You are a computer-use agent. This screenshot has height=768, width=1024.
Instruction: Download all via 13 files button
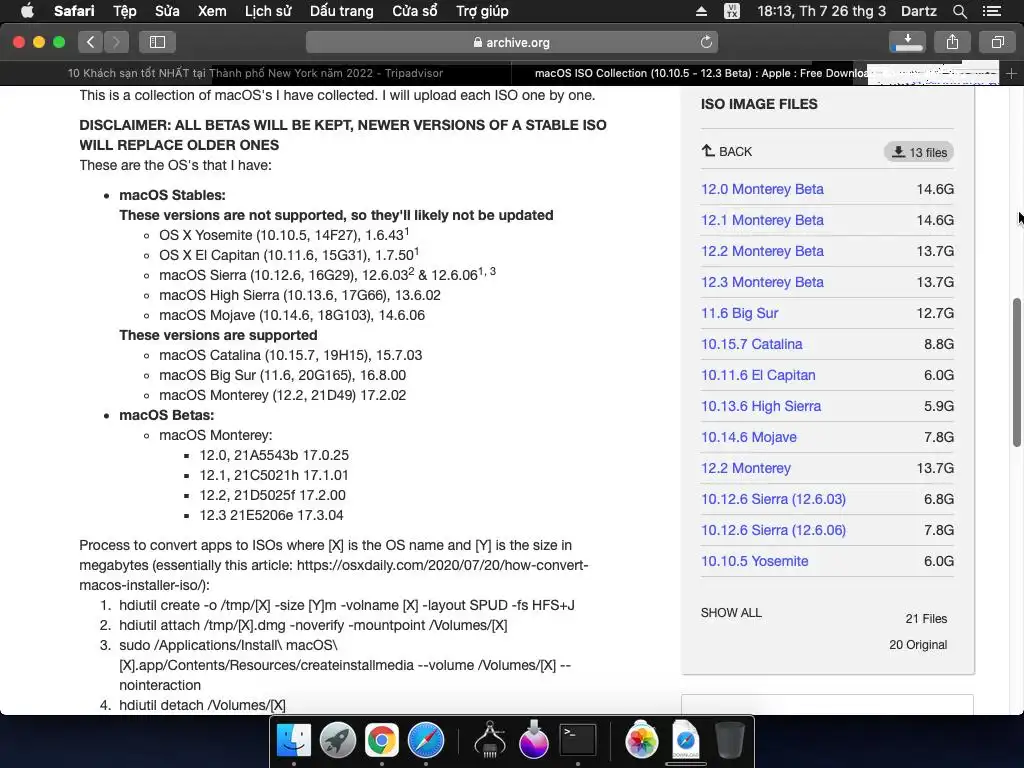tap(919, 152)
